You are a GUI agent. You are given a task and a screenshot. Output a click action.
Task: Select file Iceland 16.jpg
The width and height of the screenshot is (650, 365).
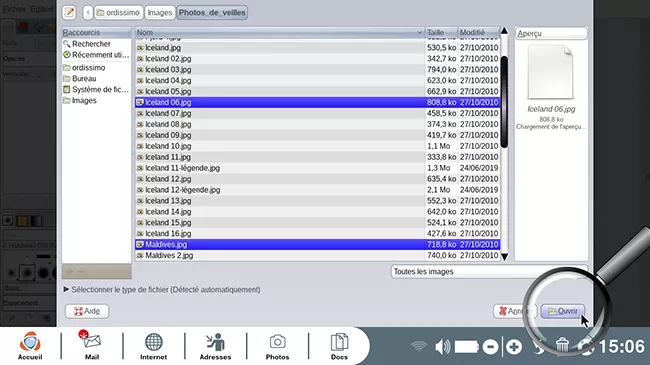318,234
